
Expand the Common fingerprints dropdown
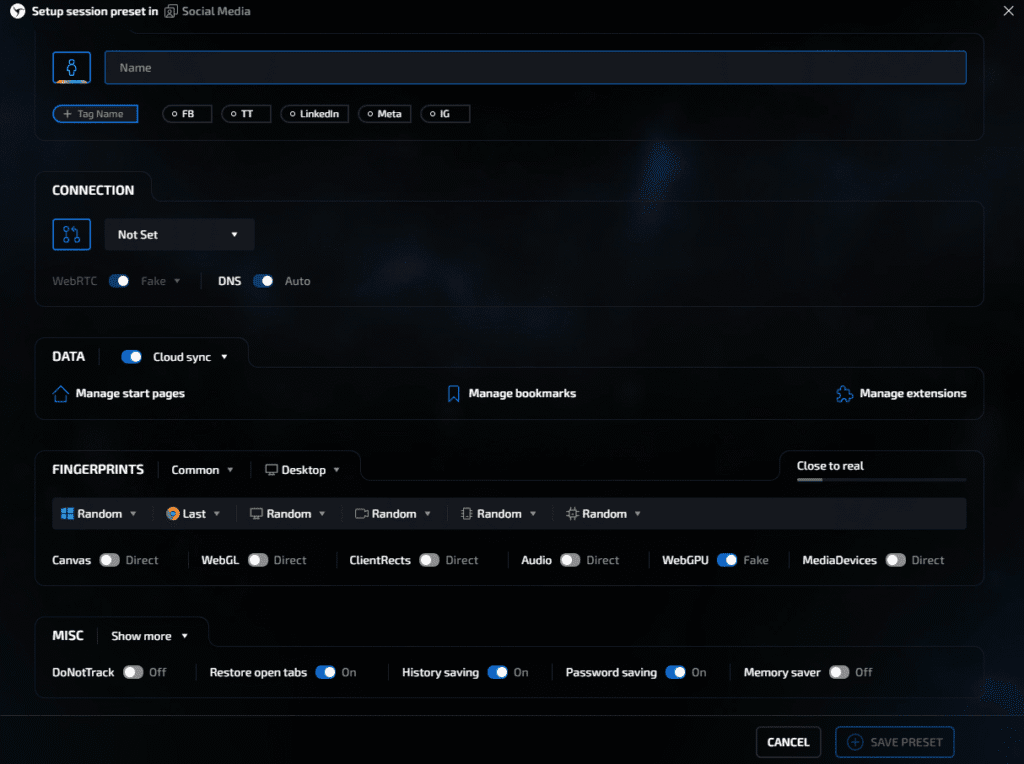tap(202, 469)
